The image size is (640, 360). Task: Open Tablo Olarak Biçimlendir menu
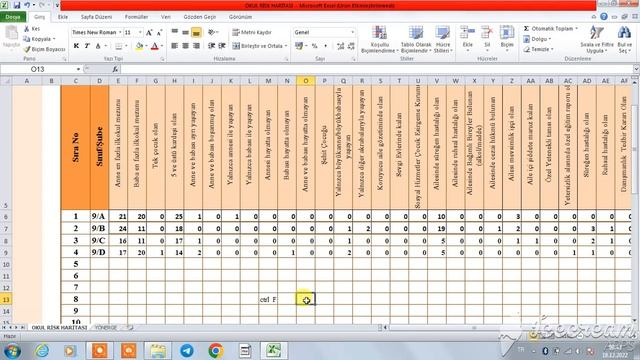(416, 39)
